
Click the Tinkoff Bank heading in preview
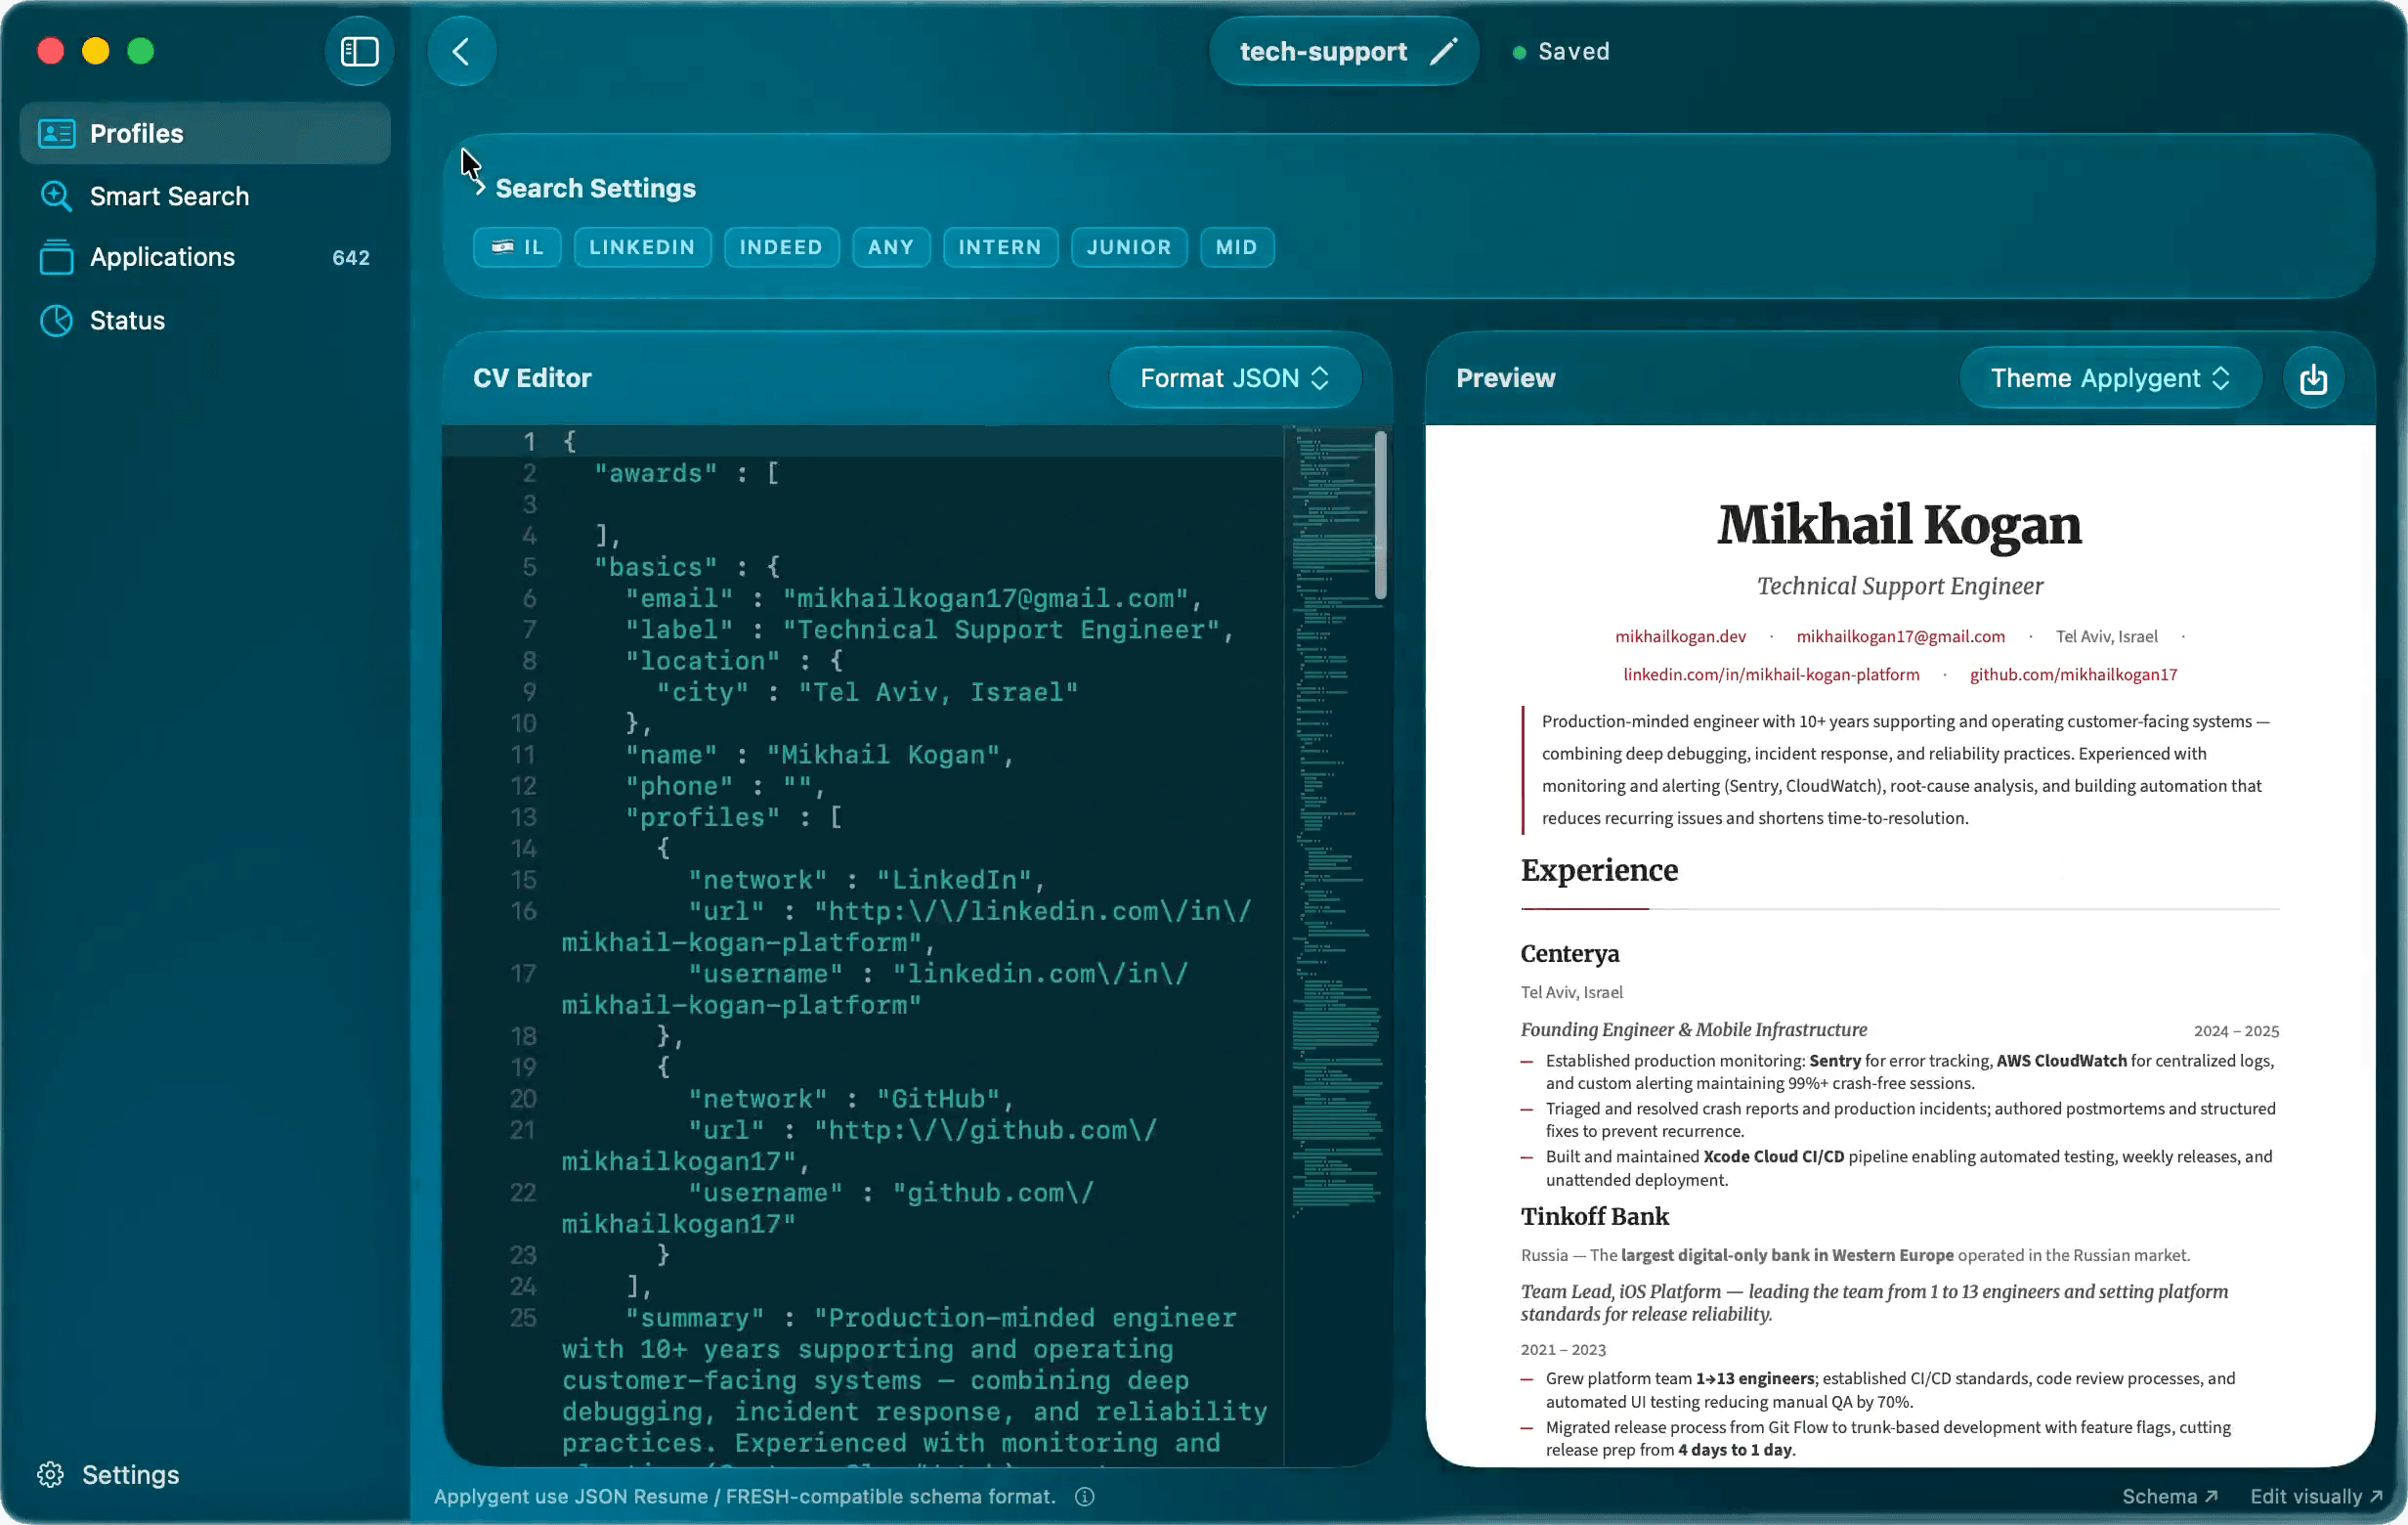1595,1216
